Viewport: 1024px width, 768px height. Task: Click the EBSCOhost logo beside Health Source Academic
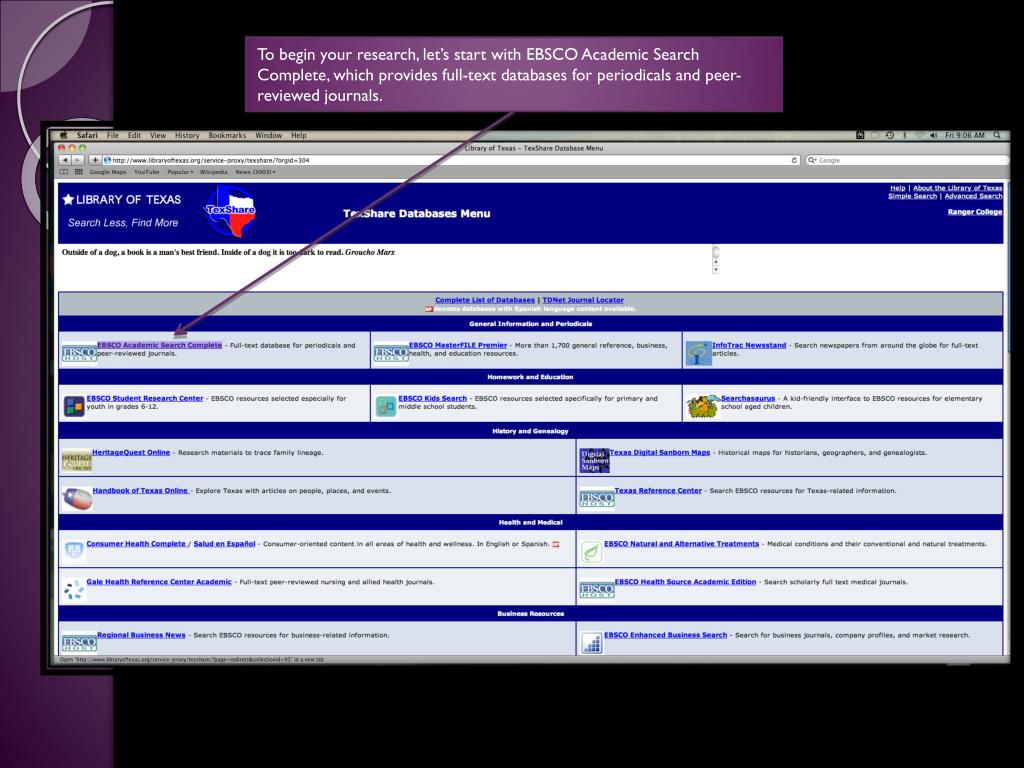597,590
